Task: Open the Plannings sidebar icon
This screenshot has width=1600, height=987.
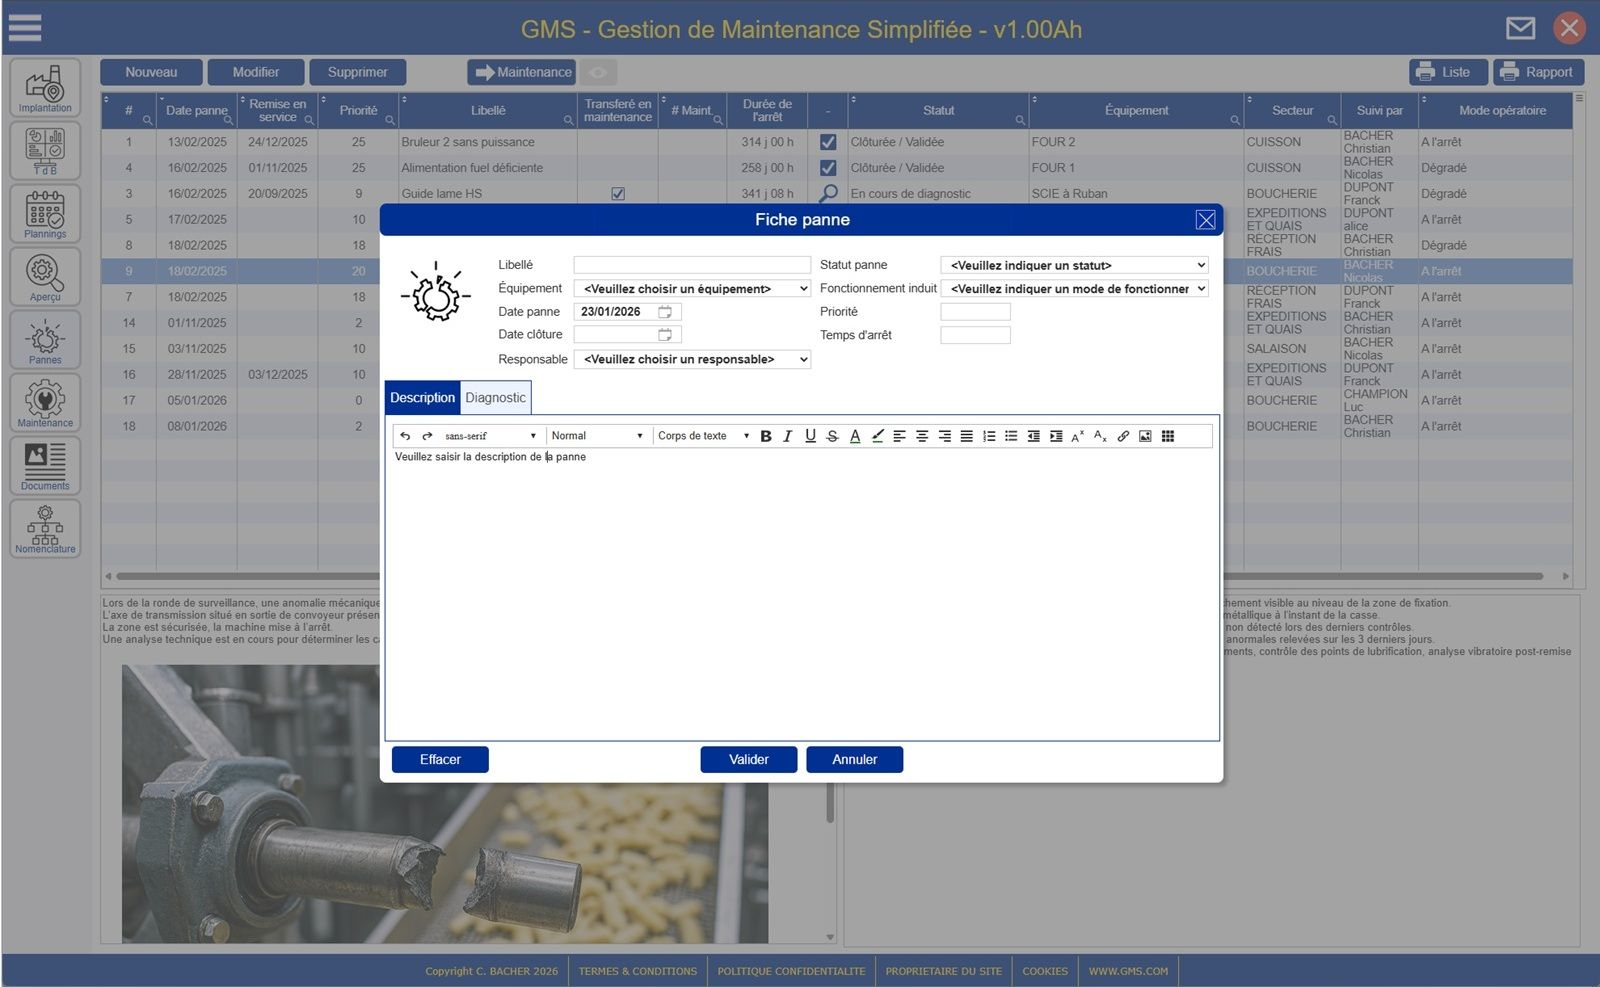Action: [45, 214]
